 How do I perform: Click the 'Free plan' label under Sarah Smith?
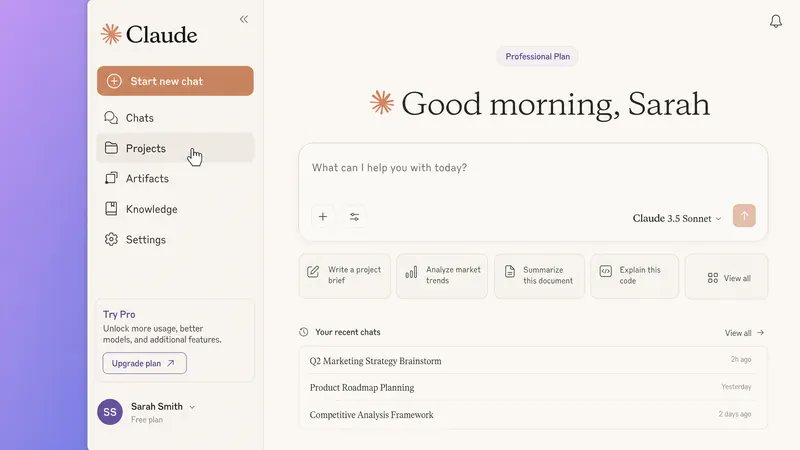tap(147, 420)
